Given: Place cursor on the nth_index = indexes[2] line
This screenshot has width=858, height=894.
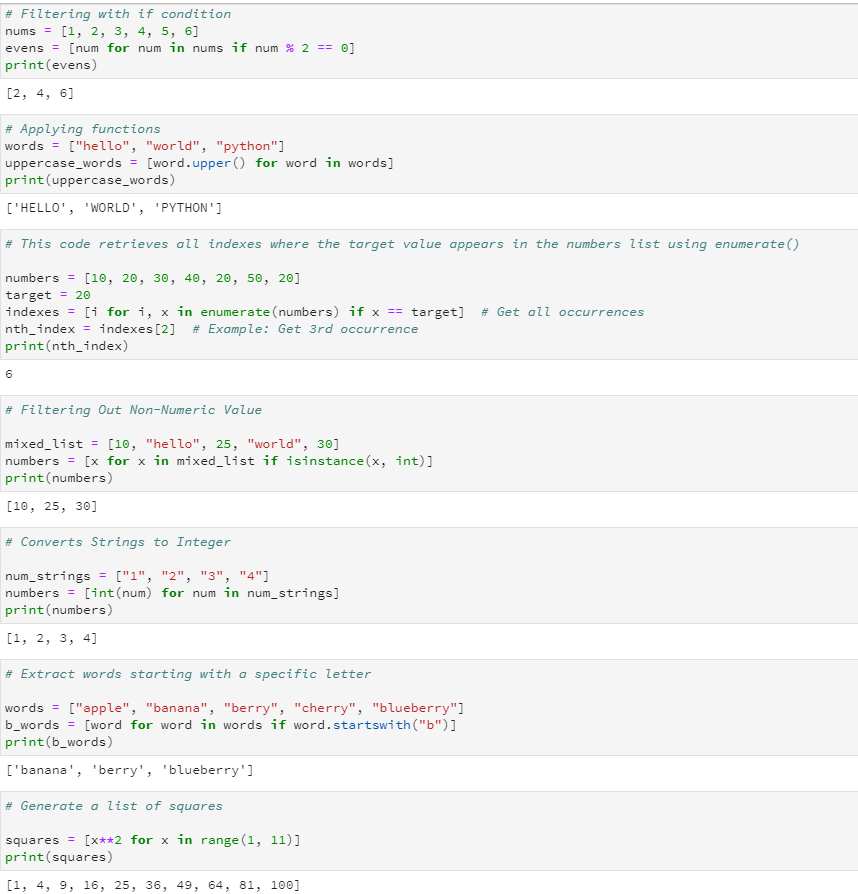Looking at the screenshot, I should tap(212, 329).
